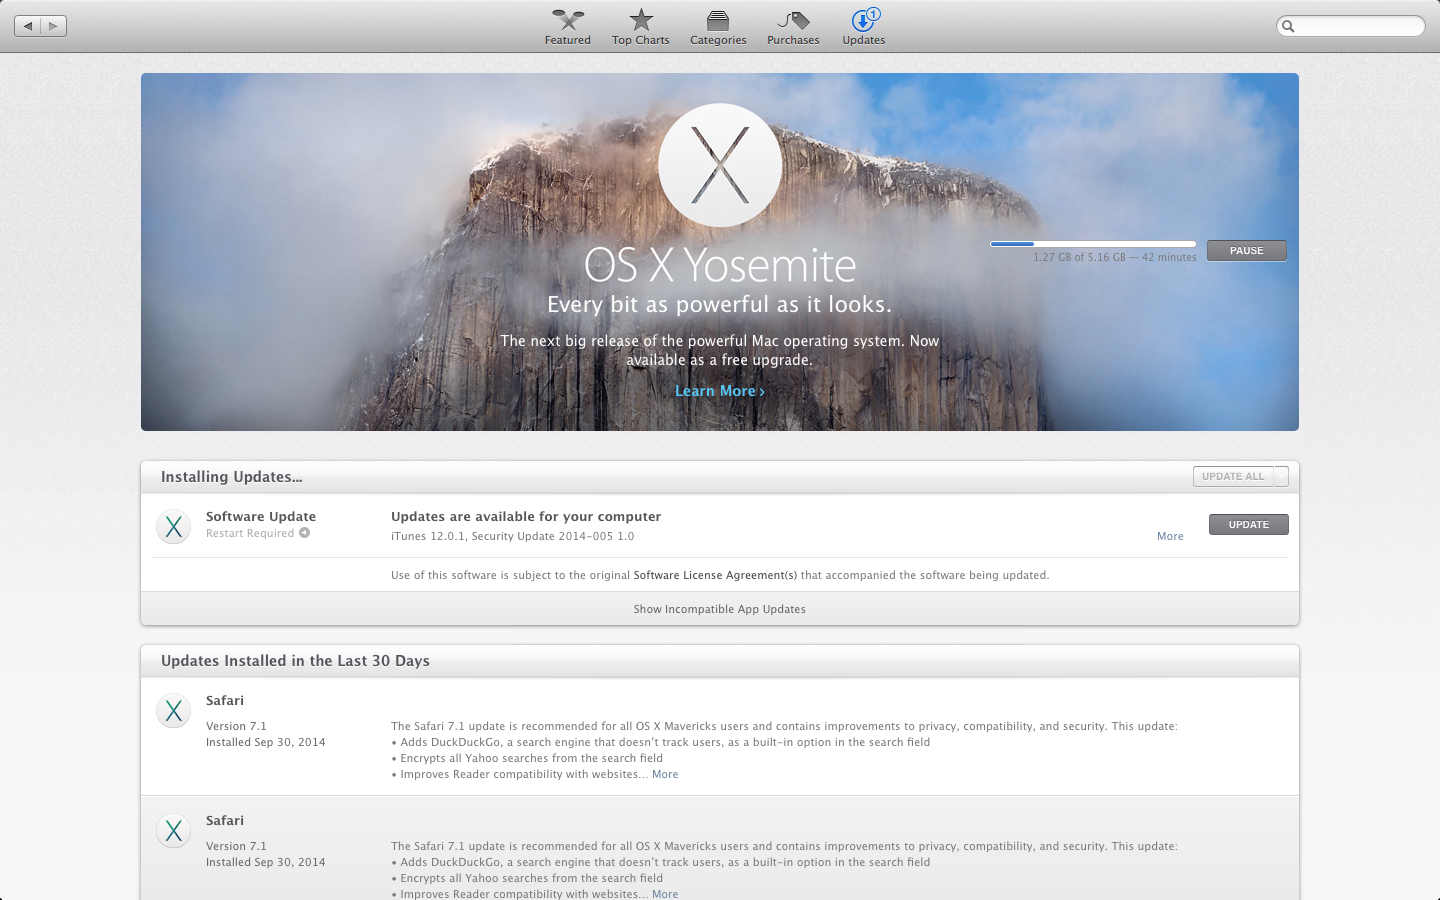Image resolution: width=1440 pixels, height=900 pixels.
Task: Click the Update button for Software Update
Action: tap(1248, 525)
